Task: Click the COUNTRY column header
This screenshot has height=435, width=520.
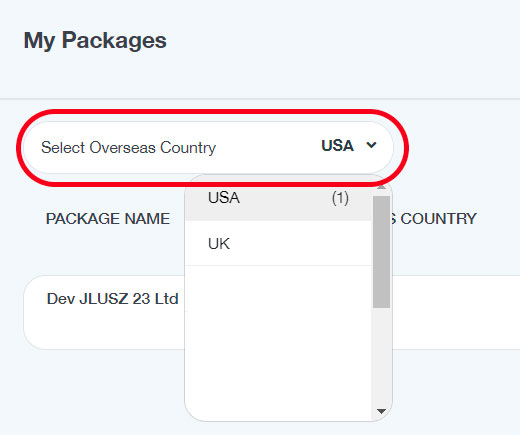Action: click(x=438, y=219)
